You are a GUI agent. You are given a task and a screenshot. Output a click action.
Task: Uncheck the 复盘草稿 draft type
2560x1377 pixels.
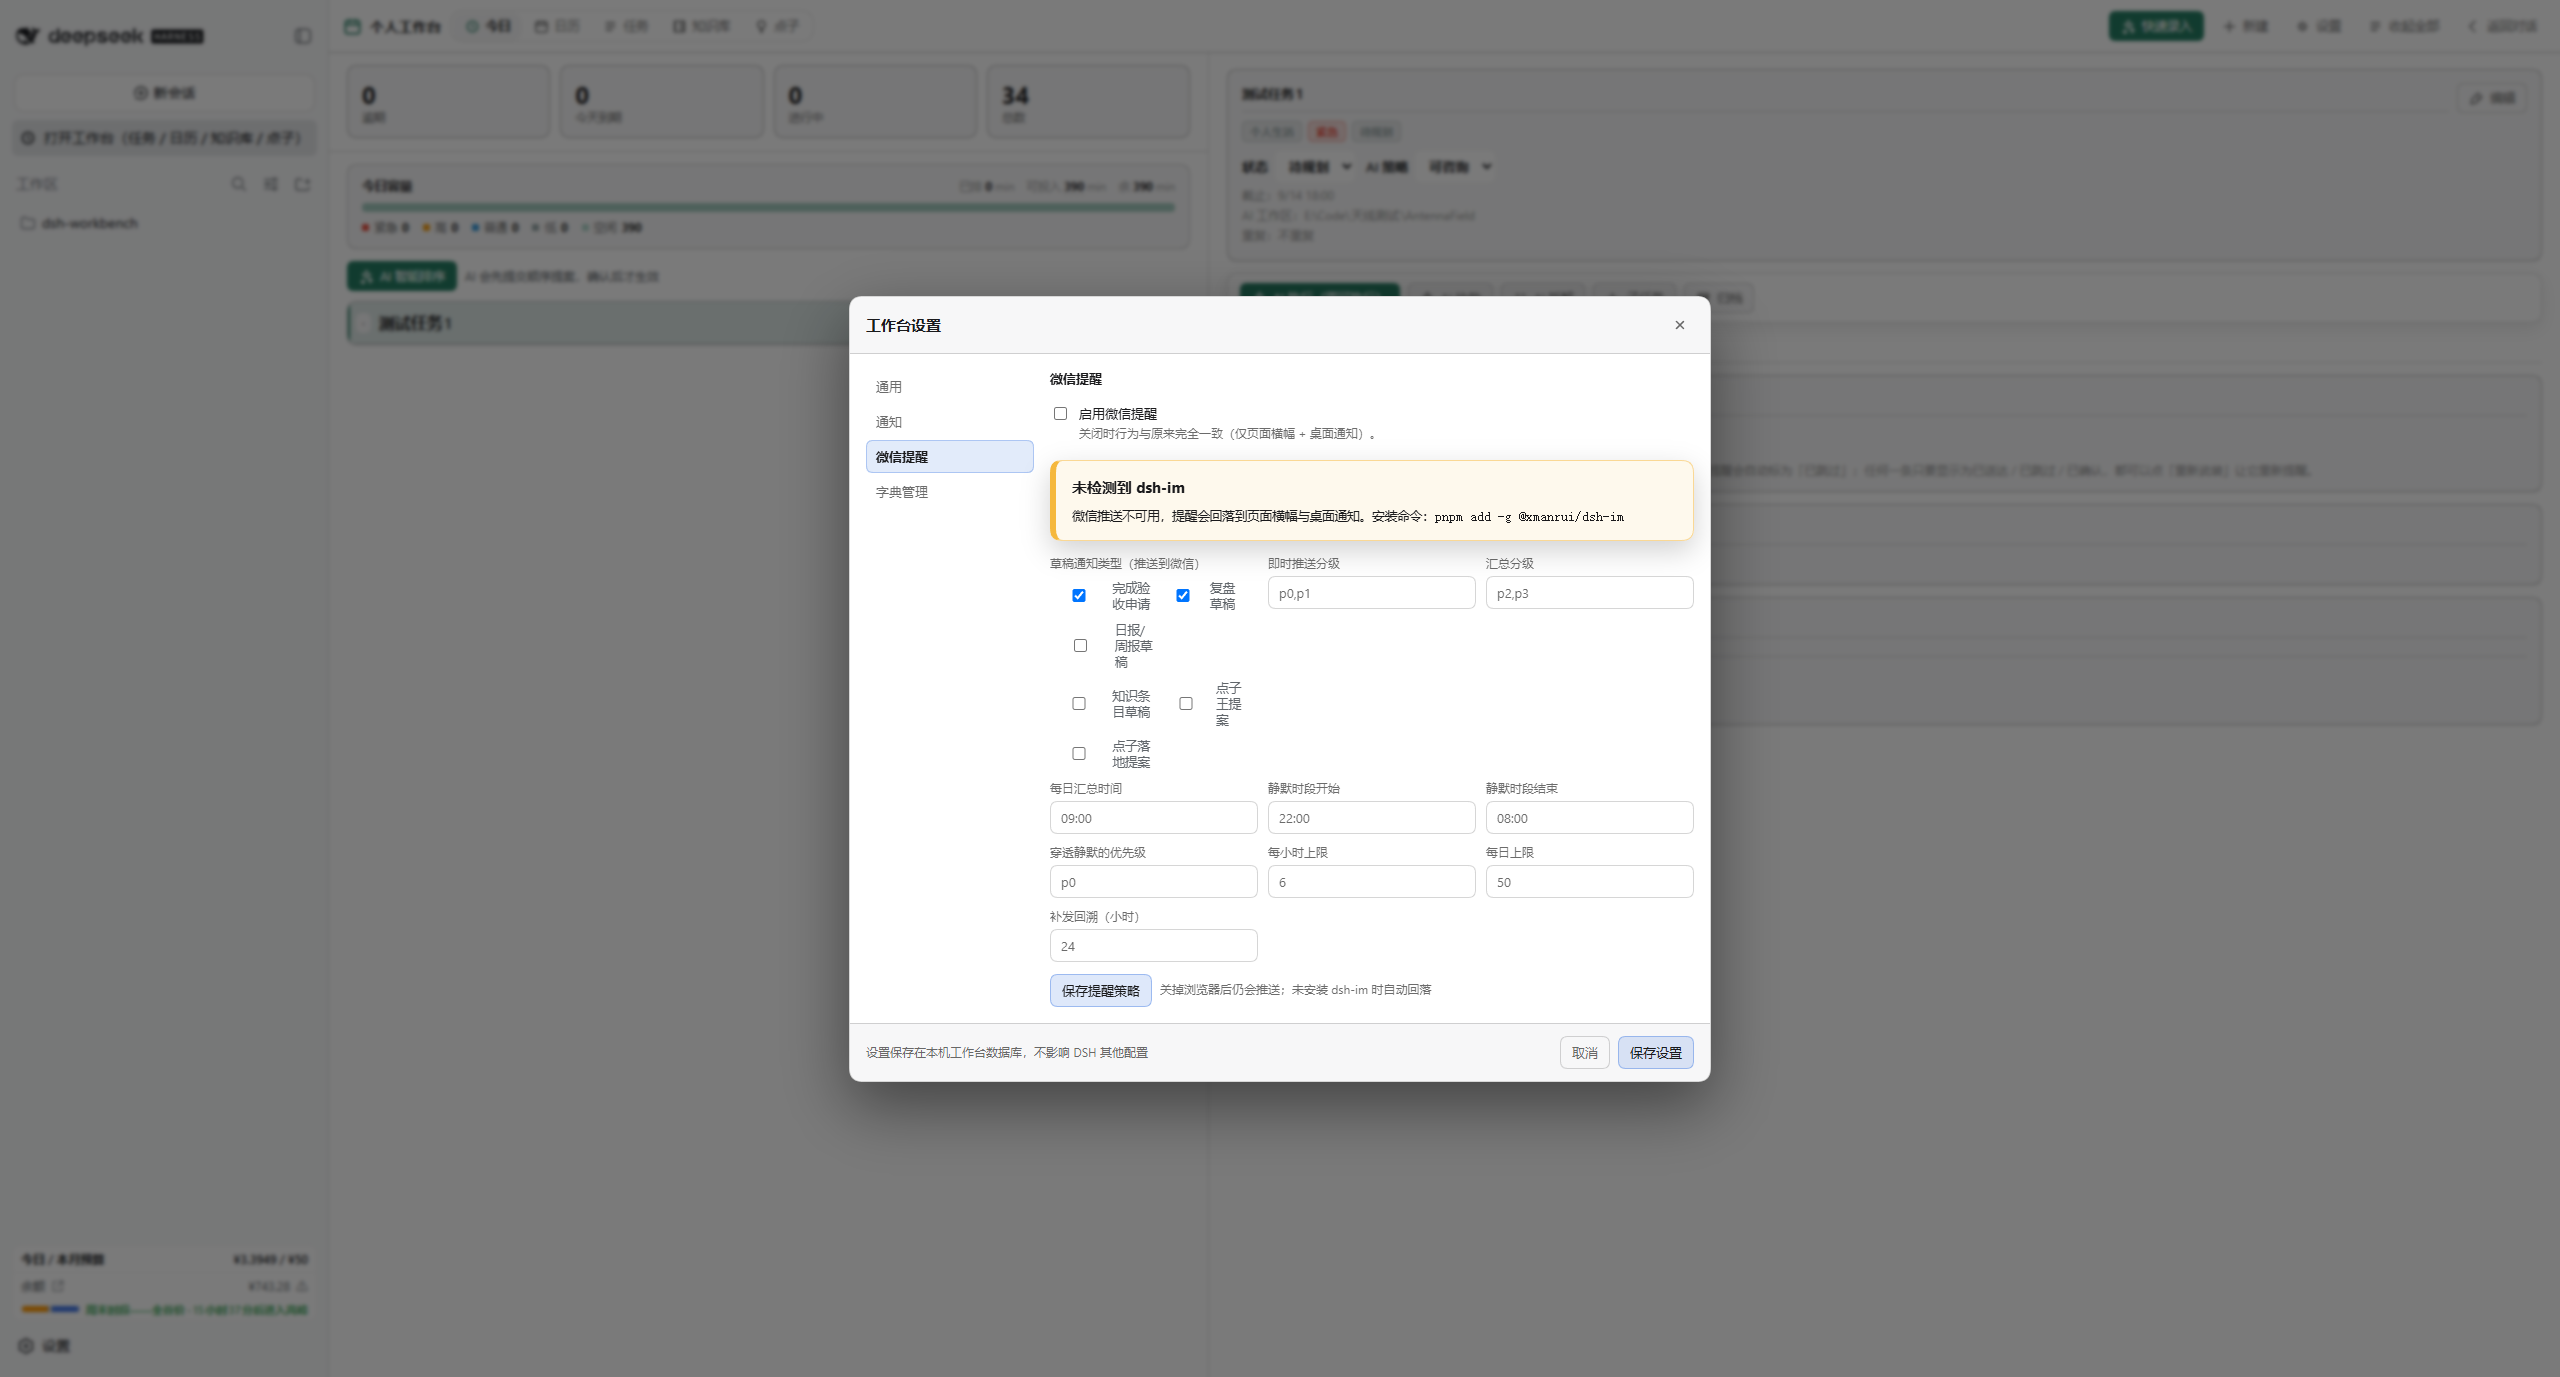point(1183,595)
